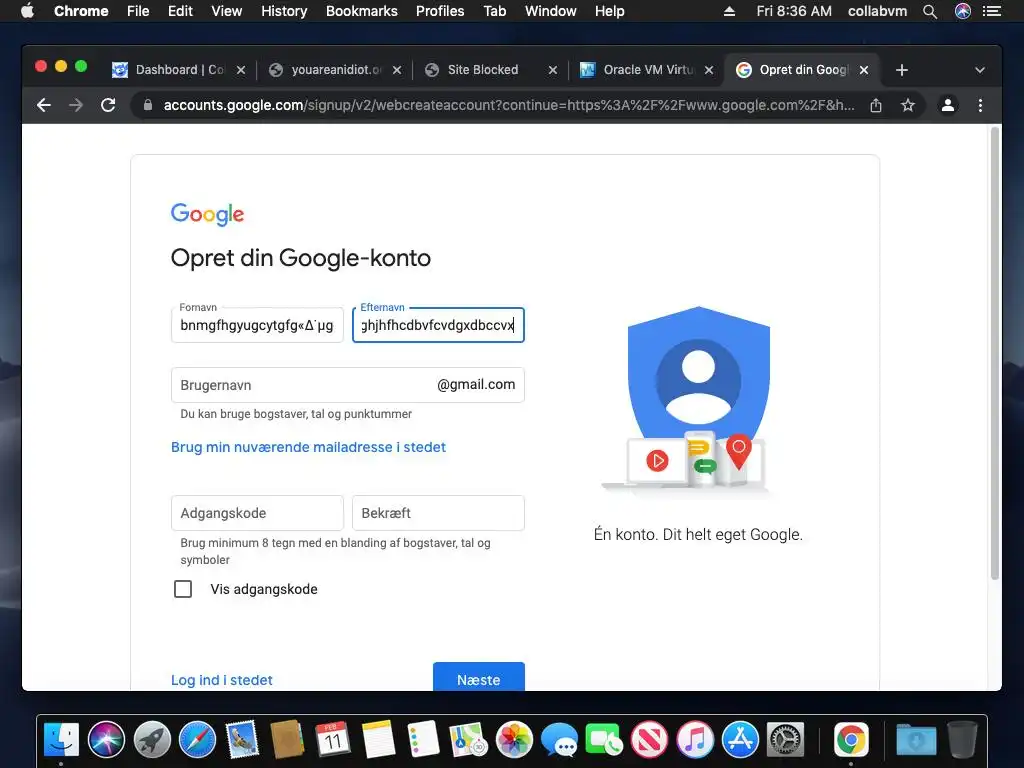Open the Window menu
1024x768 pixels.
551,11
